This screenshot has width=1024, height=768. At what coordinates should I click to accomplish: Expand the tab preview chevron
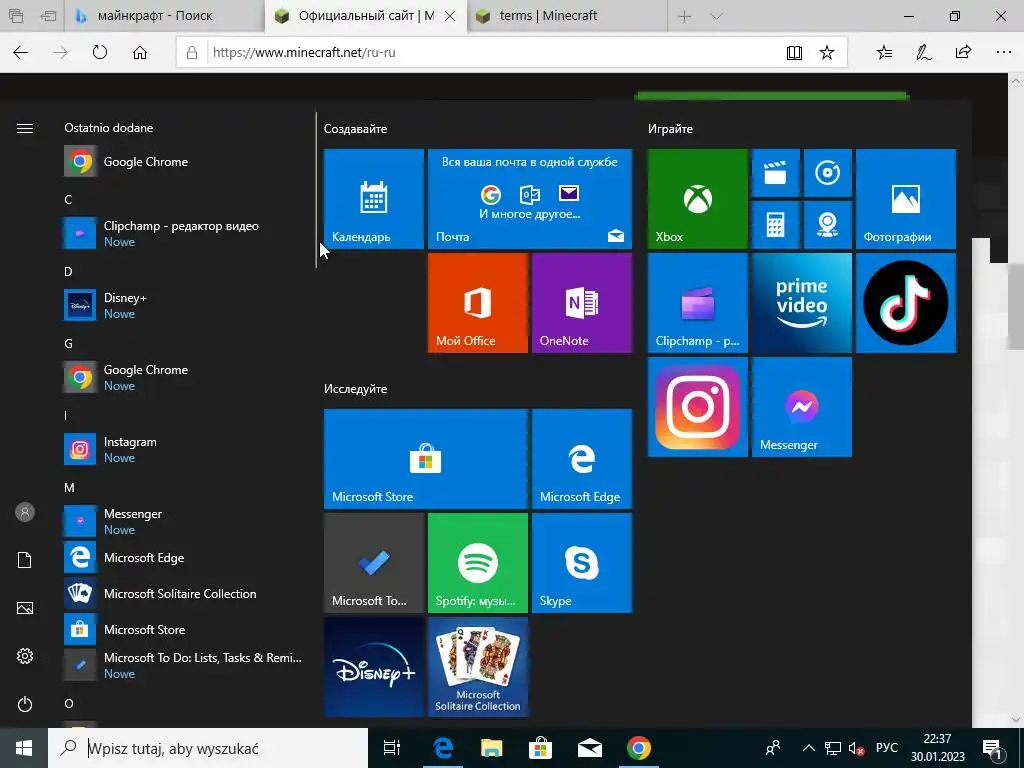716,16
